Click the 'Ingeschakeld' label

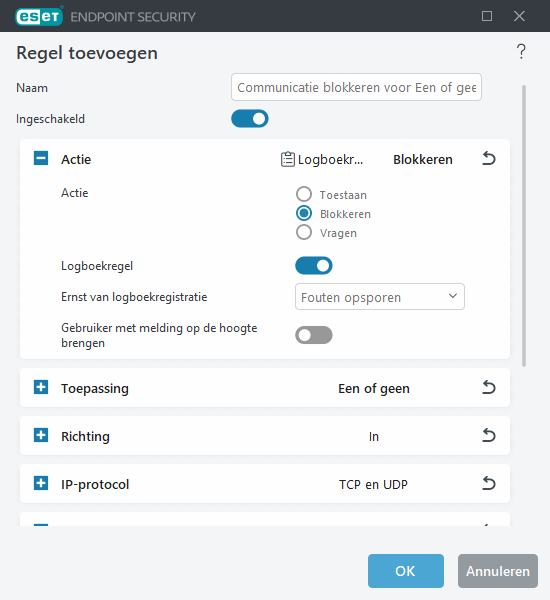click(x=50, y=119)
